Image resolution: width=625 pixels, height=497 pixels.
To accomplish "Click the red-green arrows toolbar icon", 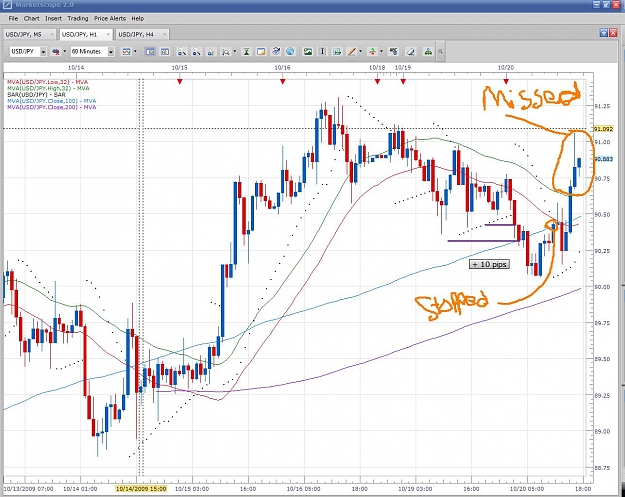I will coord(372,52).
